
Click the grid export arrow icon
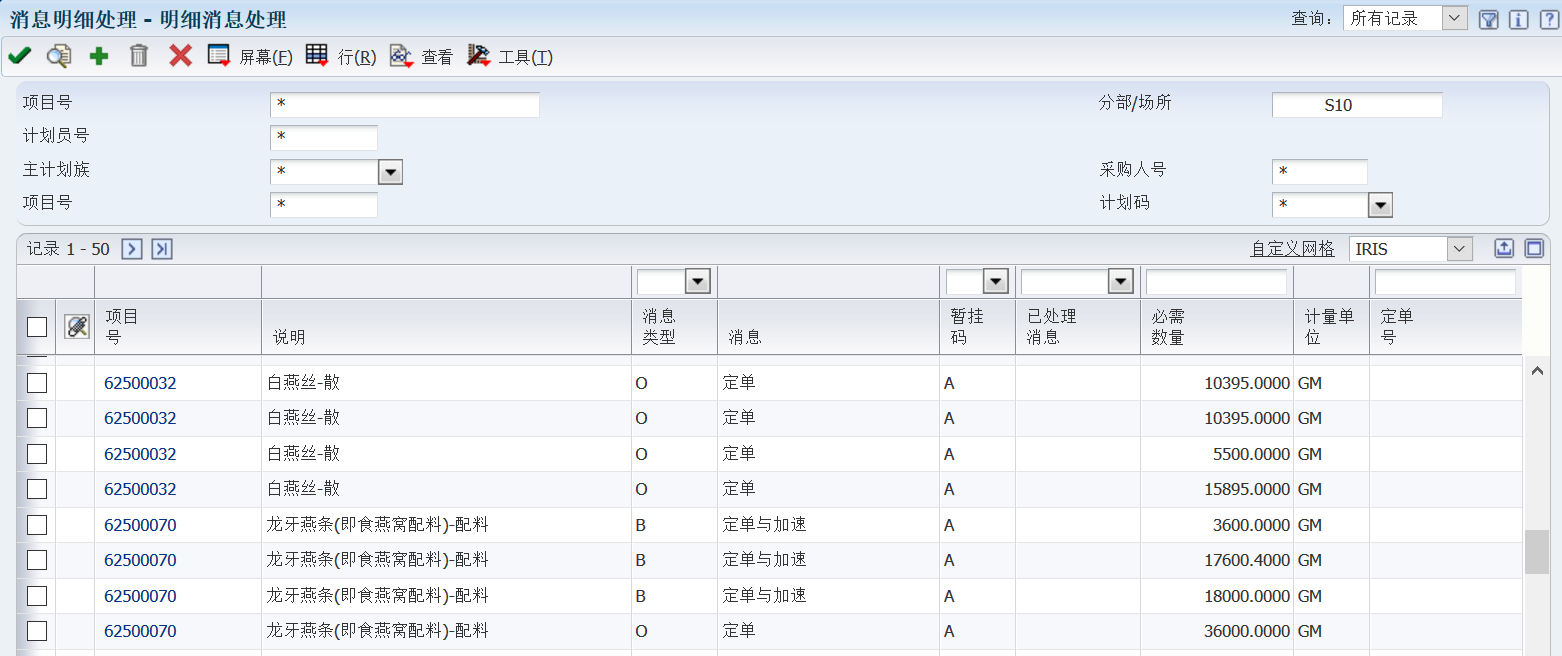[x=1504, y=249]
